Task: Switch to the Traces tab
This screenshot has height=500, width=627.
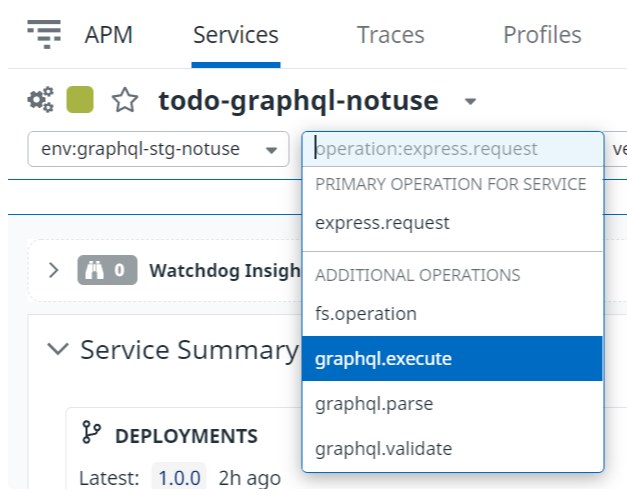Action: click(391, 35)
